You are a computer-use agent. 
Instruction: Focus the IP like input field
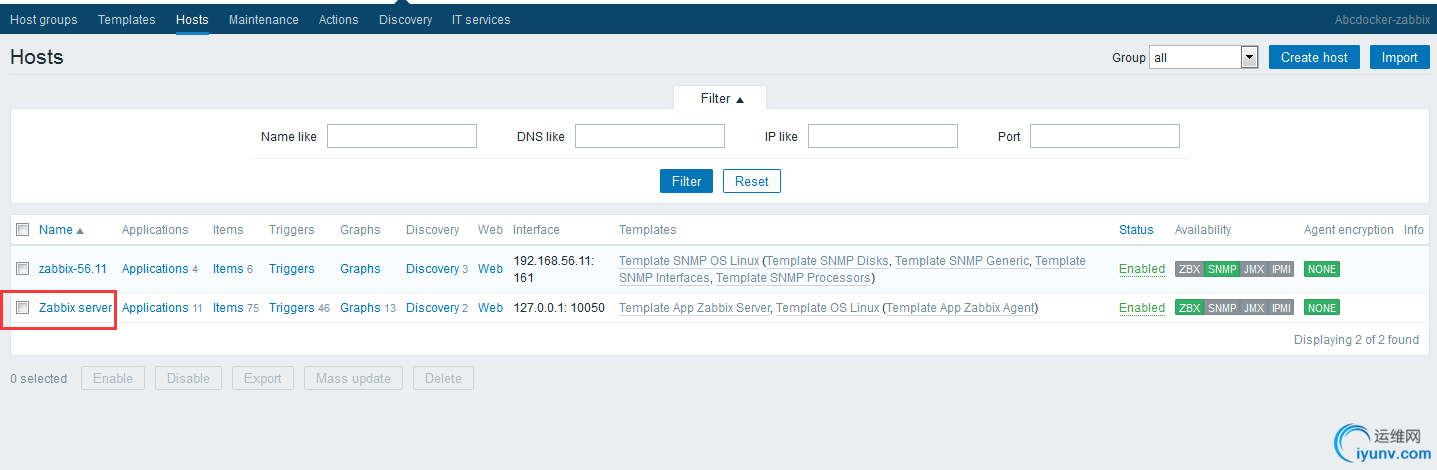(x=883, y=136)
